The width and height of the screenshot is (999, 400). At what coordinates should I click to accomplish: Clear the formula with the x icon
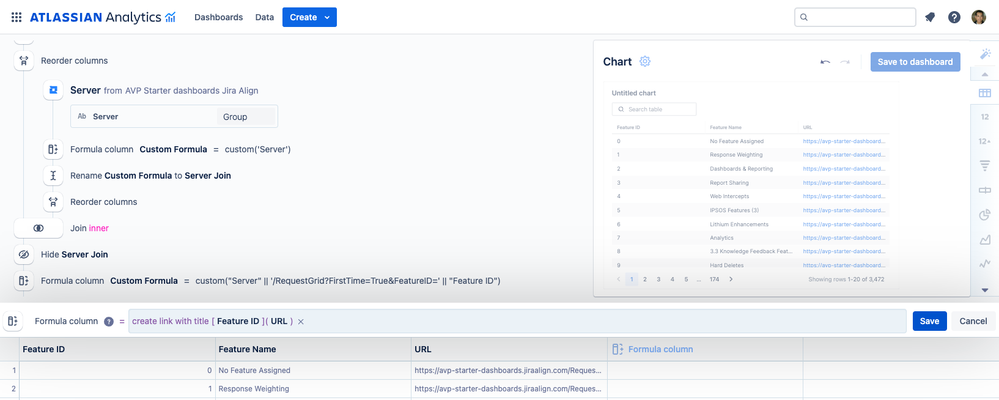[x=301, y=322]
